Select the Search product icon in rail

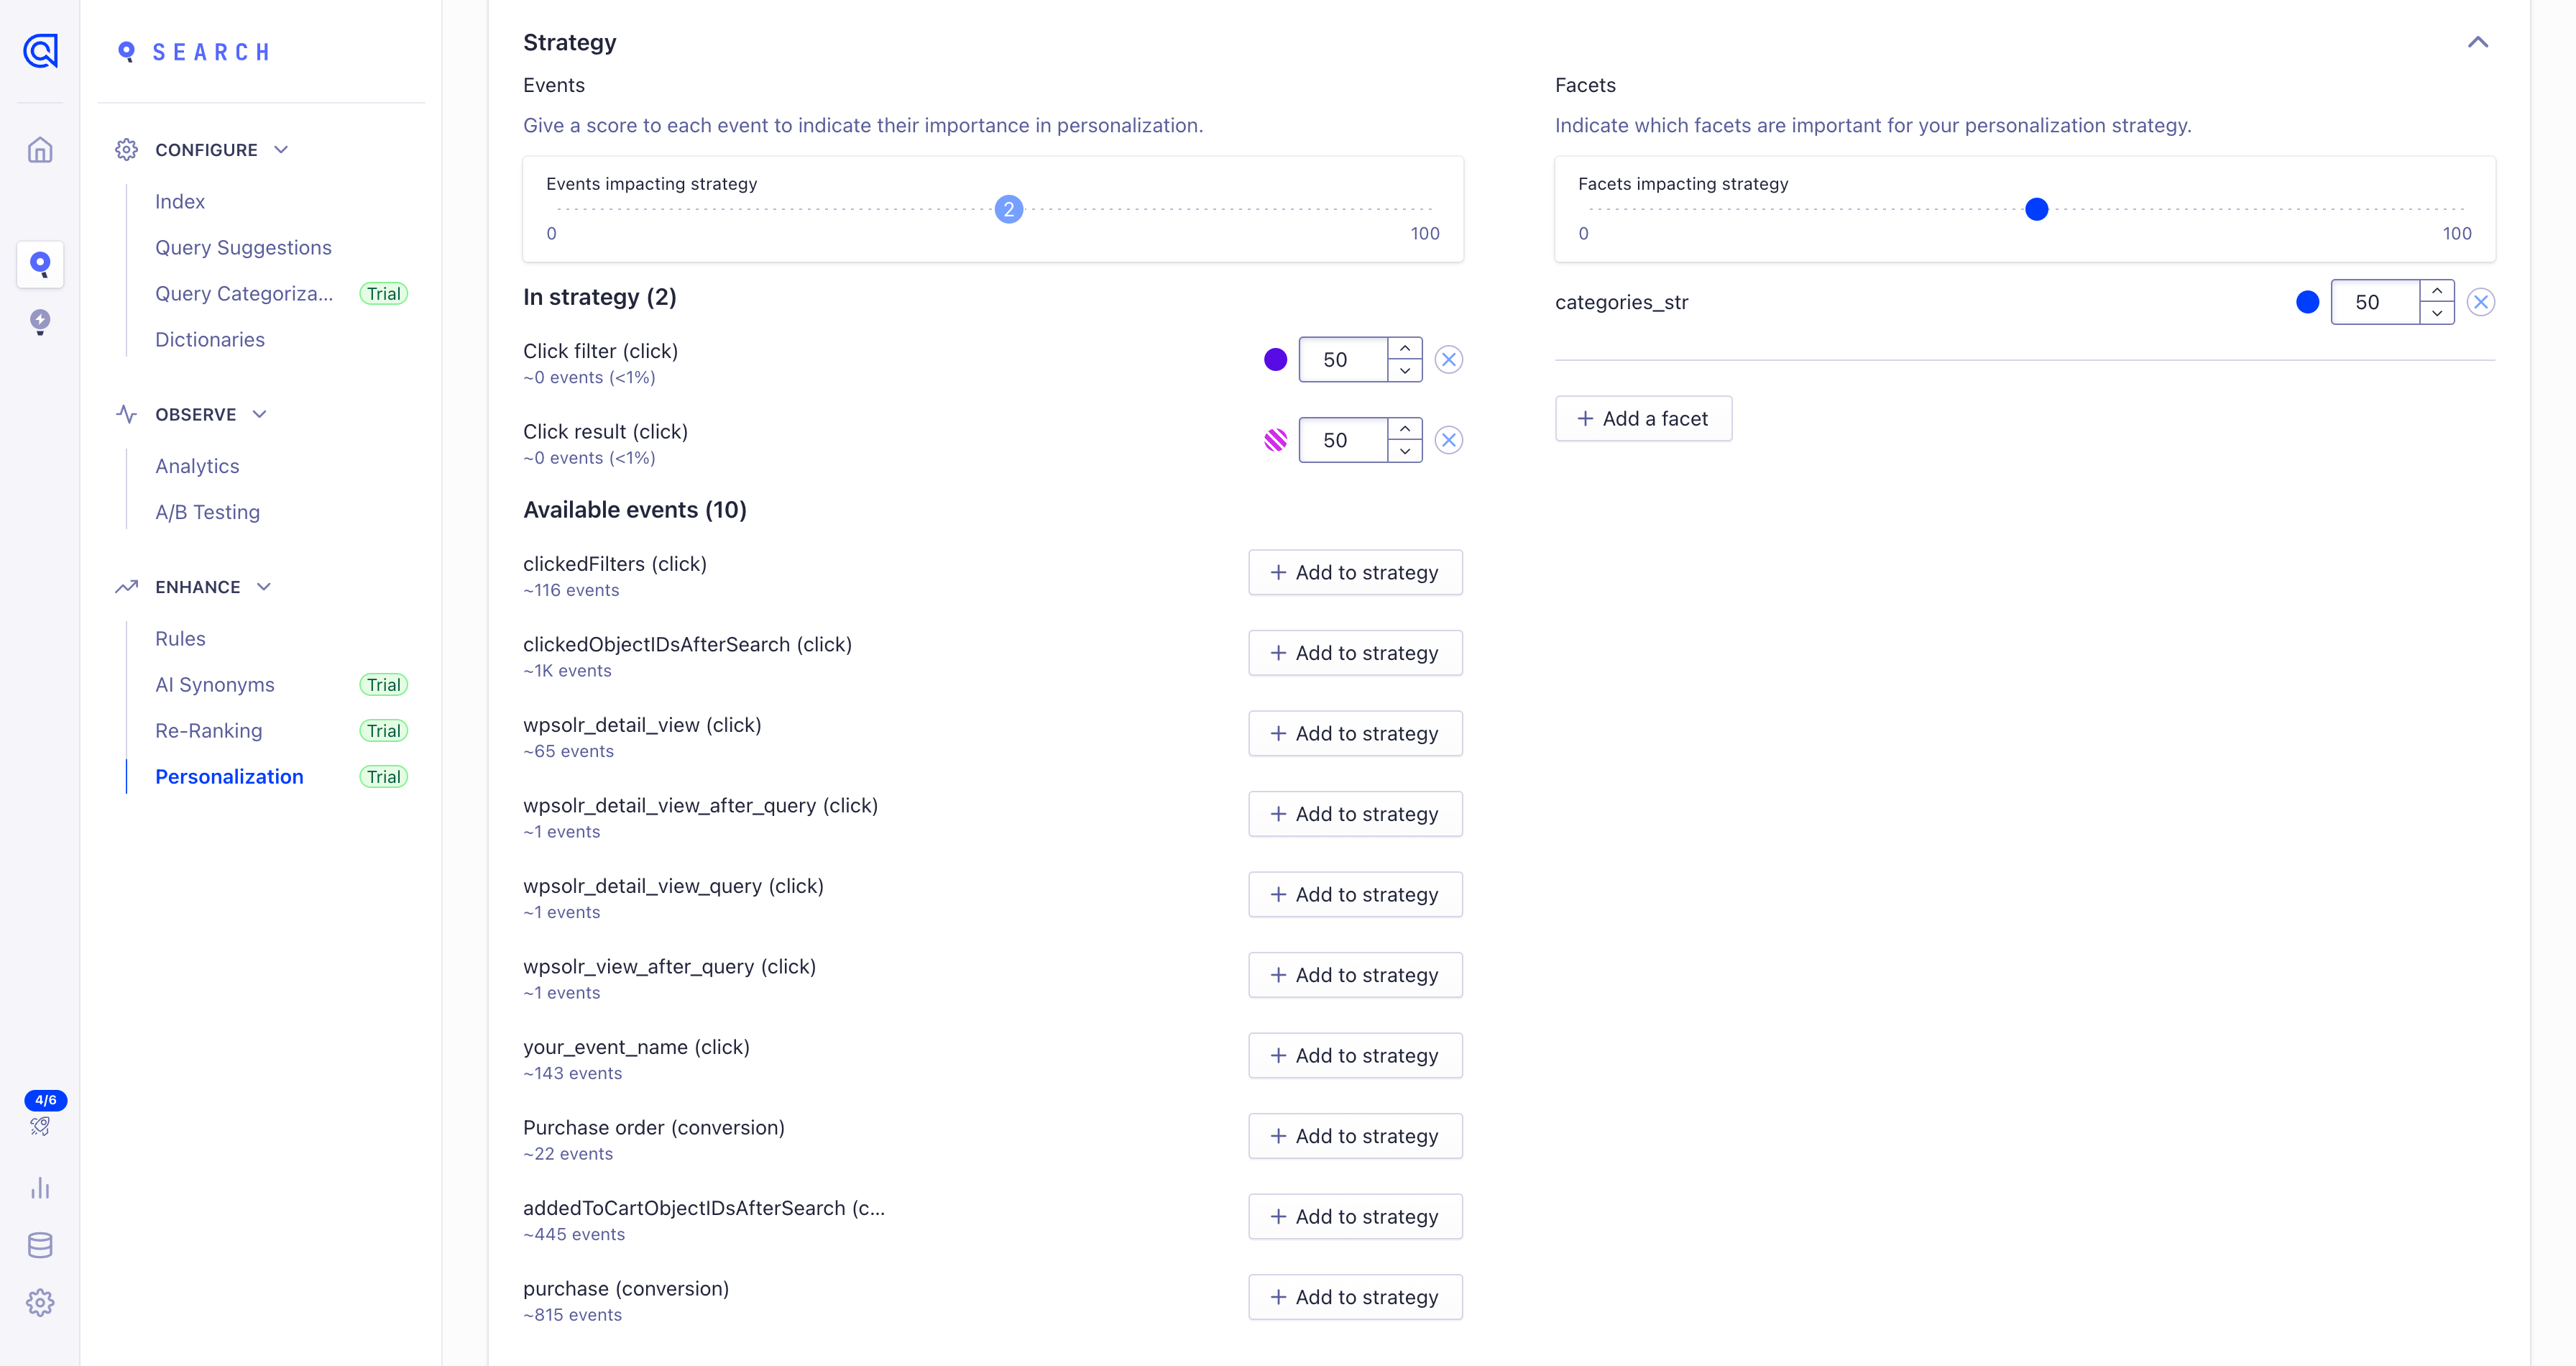[40, 264]
